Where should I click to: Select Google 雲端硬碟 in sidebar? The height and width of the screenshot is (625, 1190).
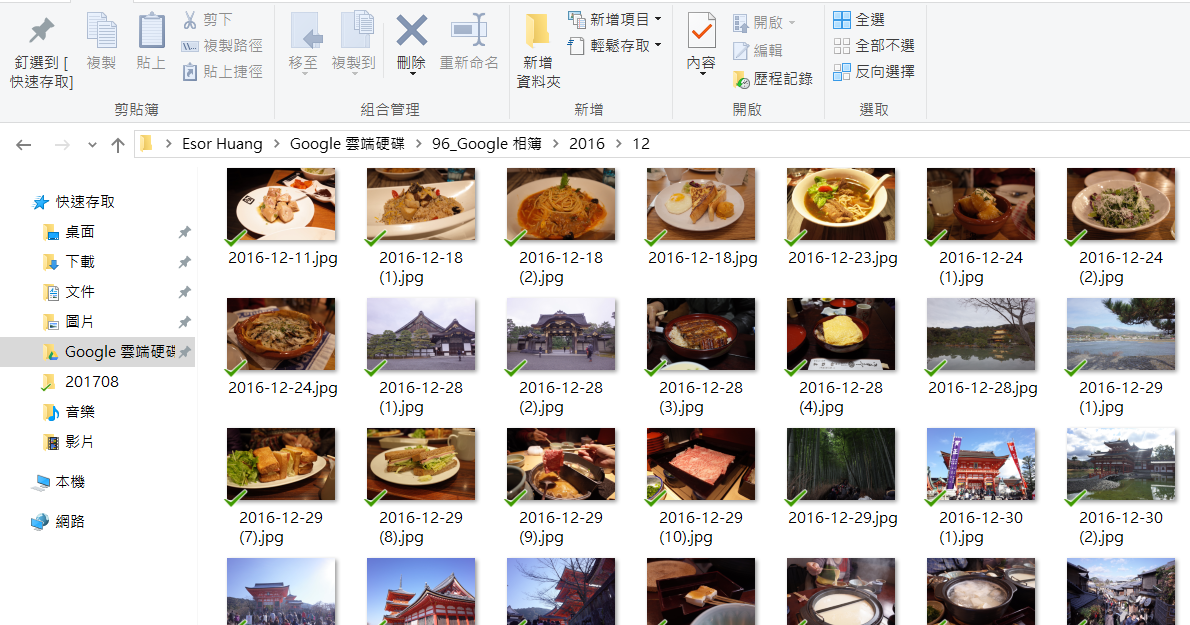pos(97,352)
